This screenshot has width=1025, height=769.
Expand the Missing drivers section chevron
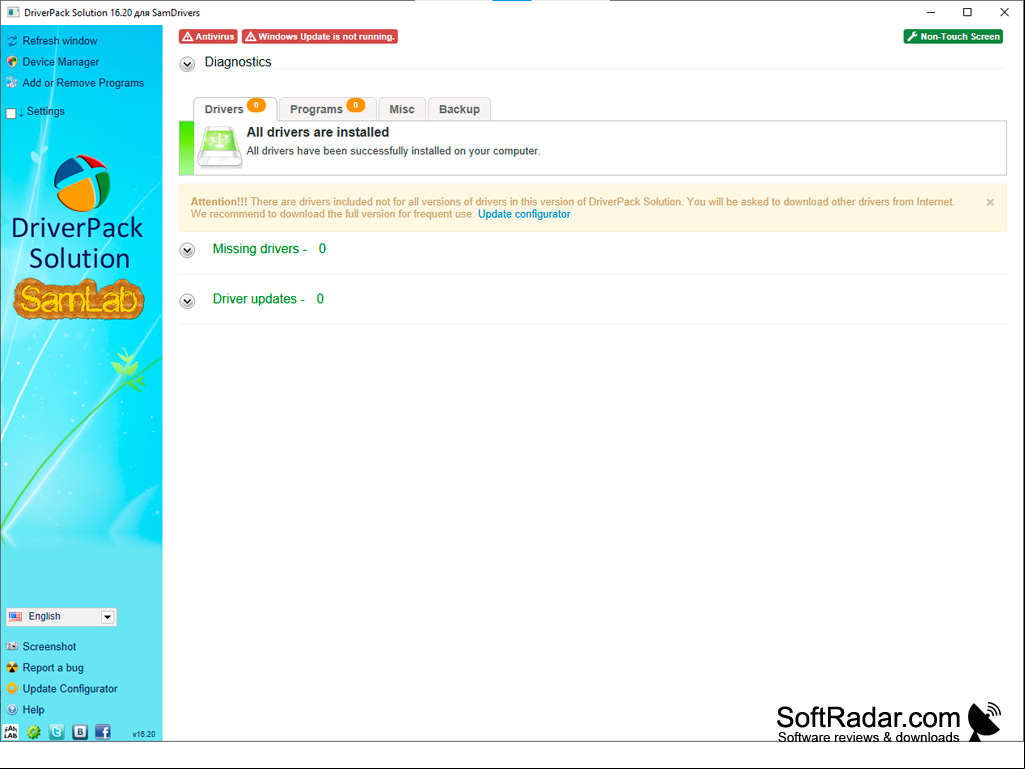pos(188,250)
